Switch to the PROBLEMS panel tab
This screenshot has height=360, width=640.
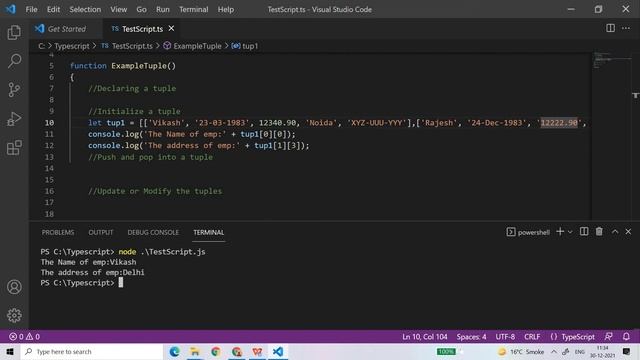click(58, 232)
